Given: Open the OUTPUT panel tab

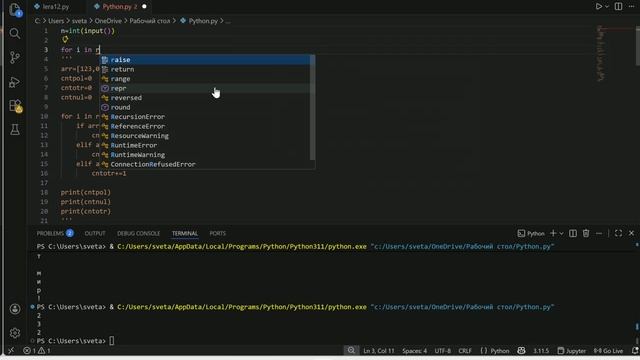Looking at the screenshot, I should (x=95, y=233).
